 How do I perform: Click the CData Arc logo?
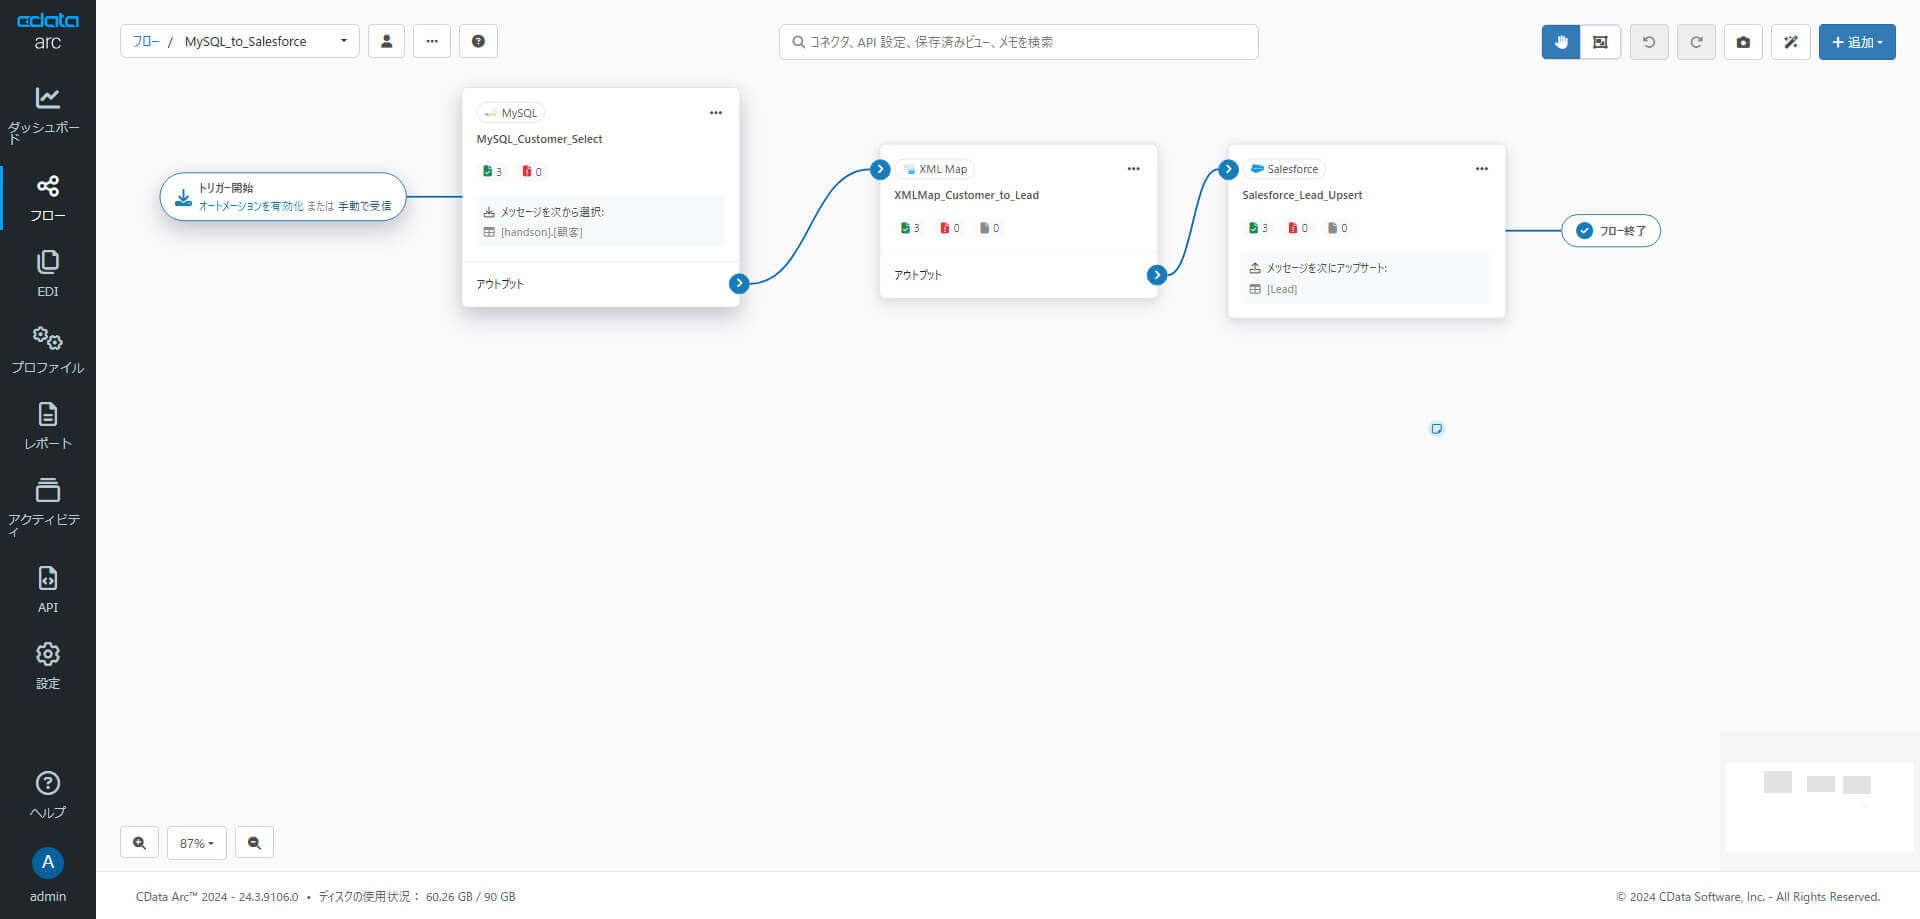click(x=47, y=31)
